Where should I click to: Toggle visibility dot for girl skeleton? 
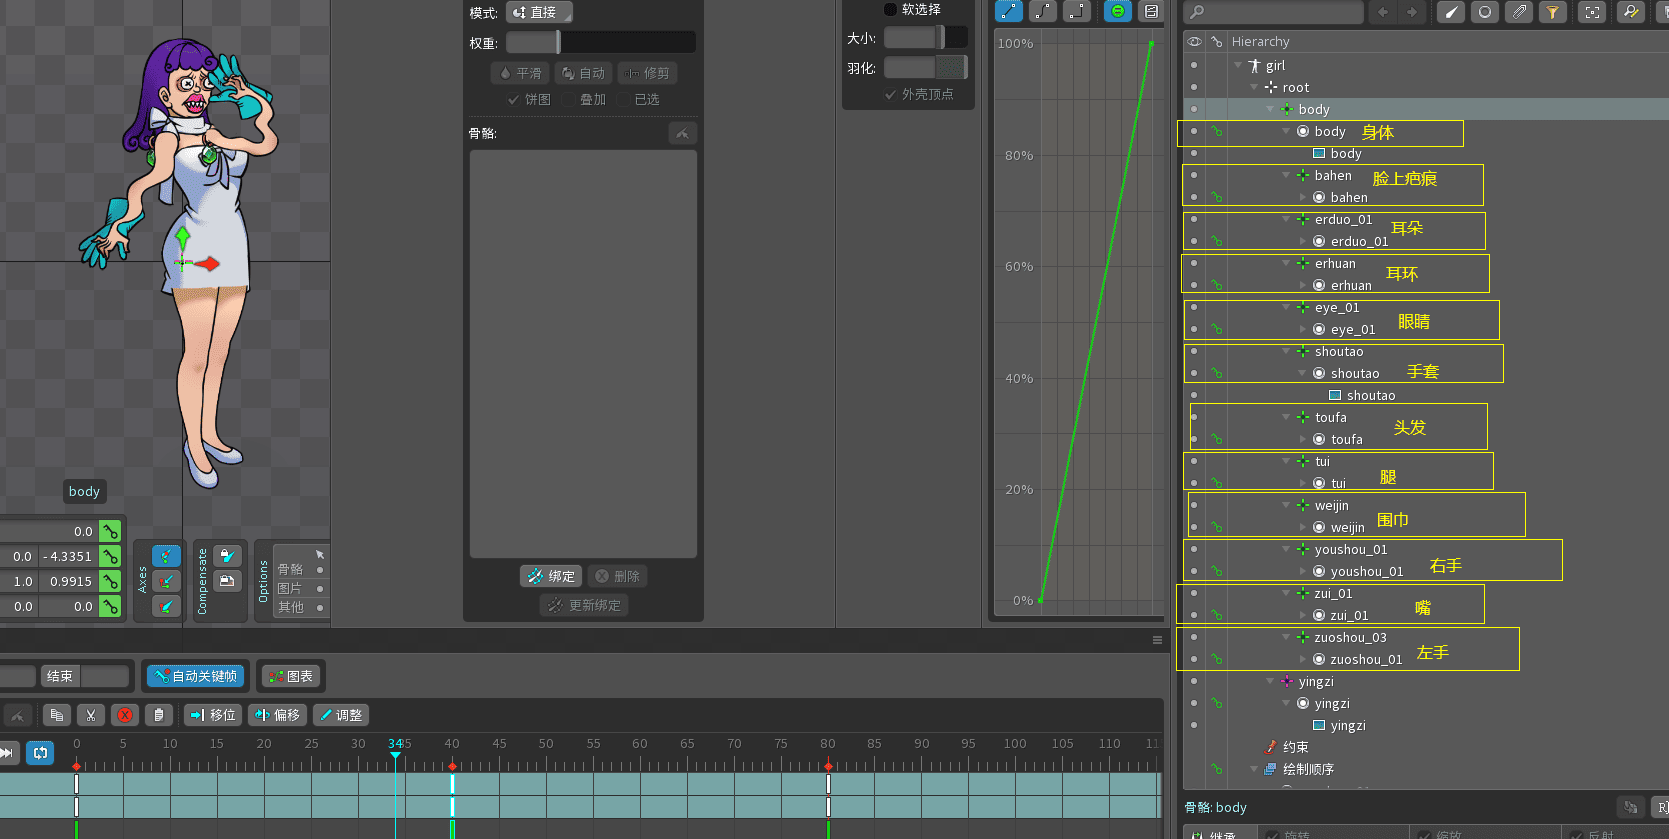[x=1193, y=65]
